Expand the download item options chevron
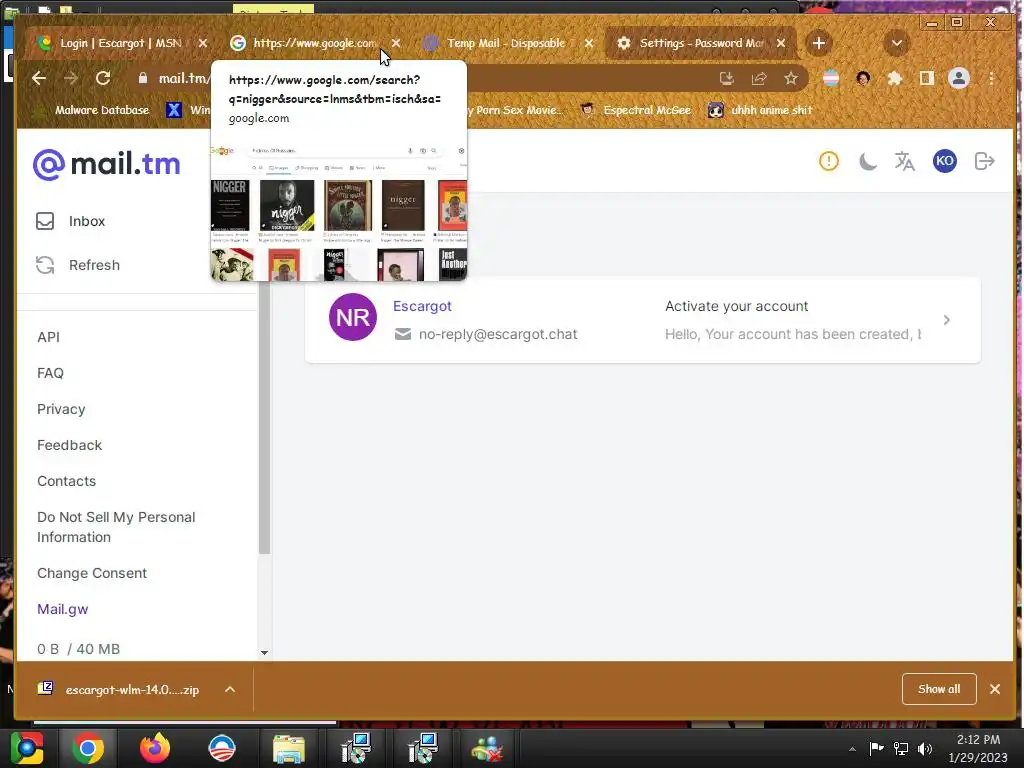The image size is (1024, 768). tap(230, 690)
